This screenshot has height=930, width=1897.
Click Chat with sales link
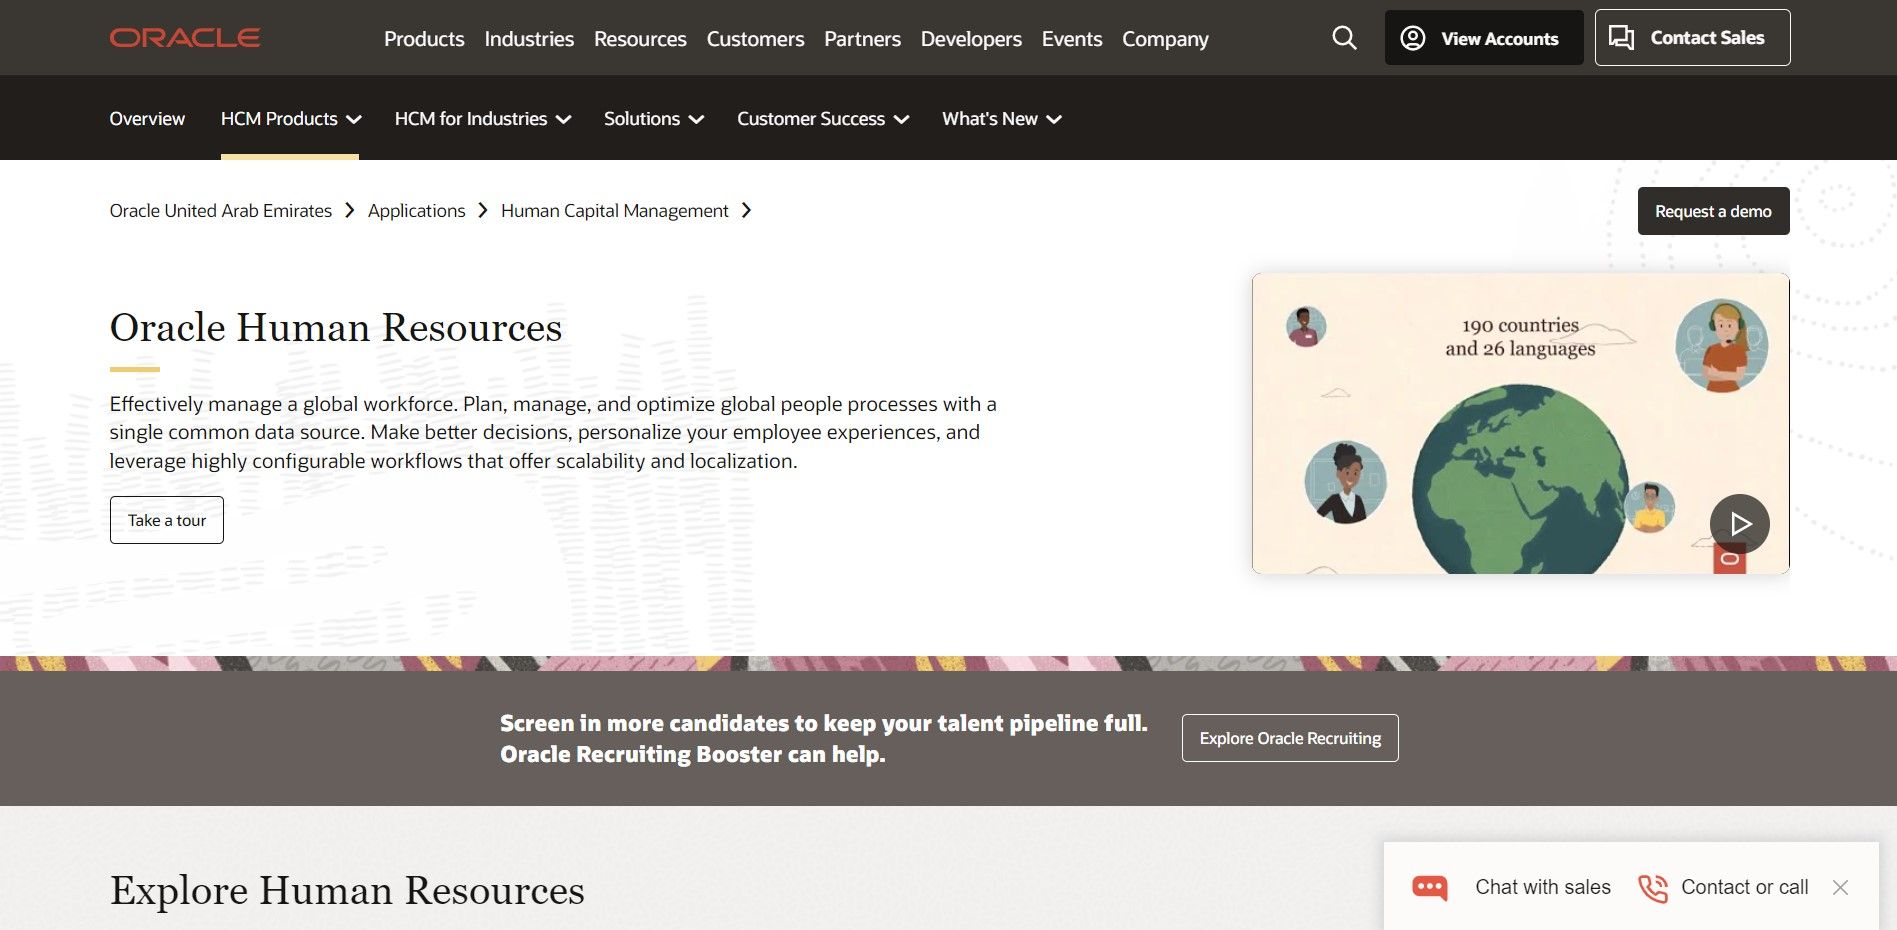(x=1543, y=887)
